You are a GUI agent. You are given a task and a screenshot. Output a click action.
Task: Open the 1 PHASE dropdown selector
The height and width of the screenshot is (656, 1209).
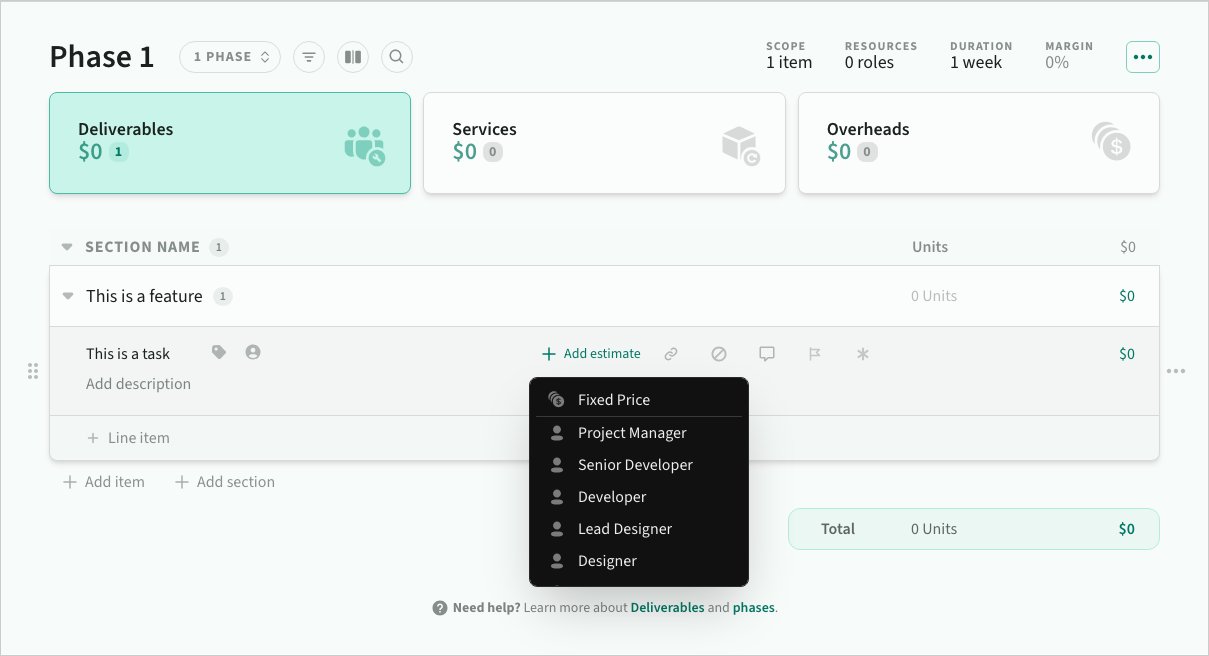coord(230,57)
